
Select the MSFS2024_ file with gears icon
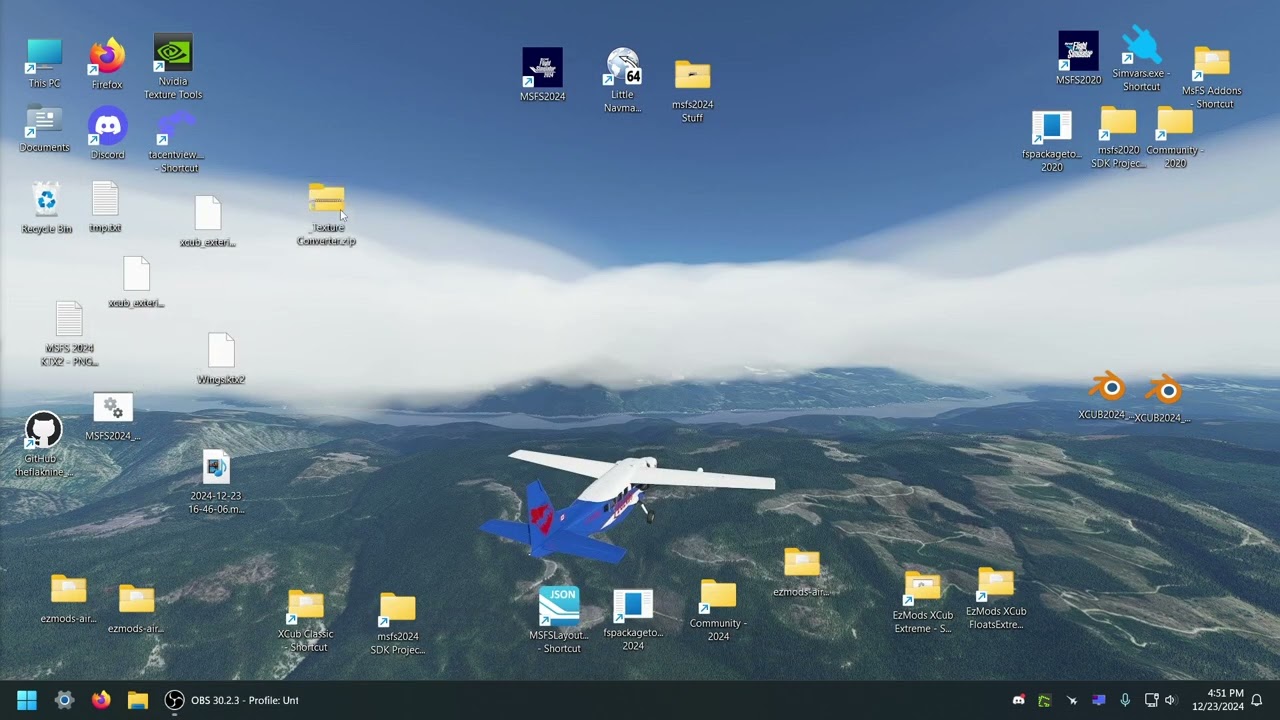(112, 417)
